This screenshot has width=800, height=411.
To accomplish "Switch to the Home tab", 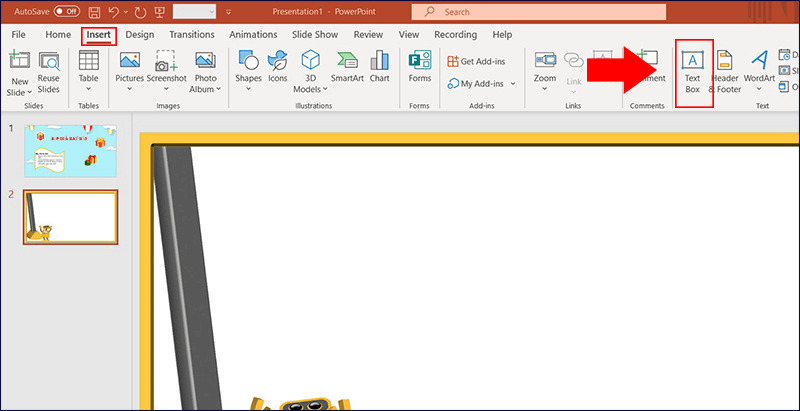I will pos(58,35).
